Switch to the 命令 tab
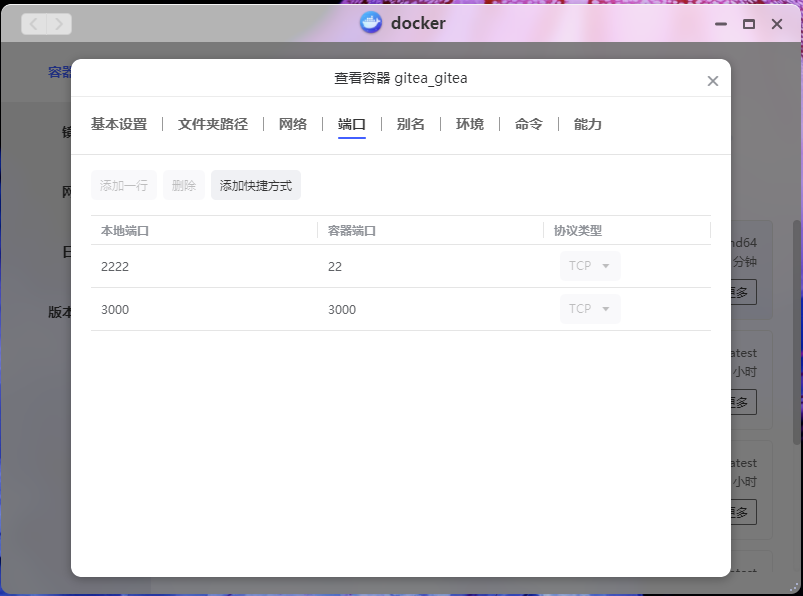 (x=529, y=124)
